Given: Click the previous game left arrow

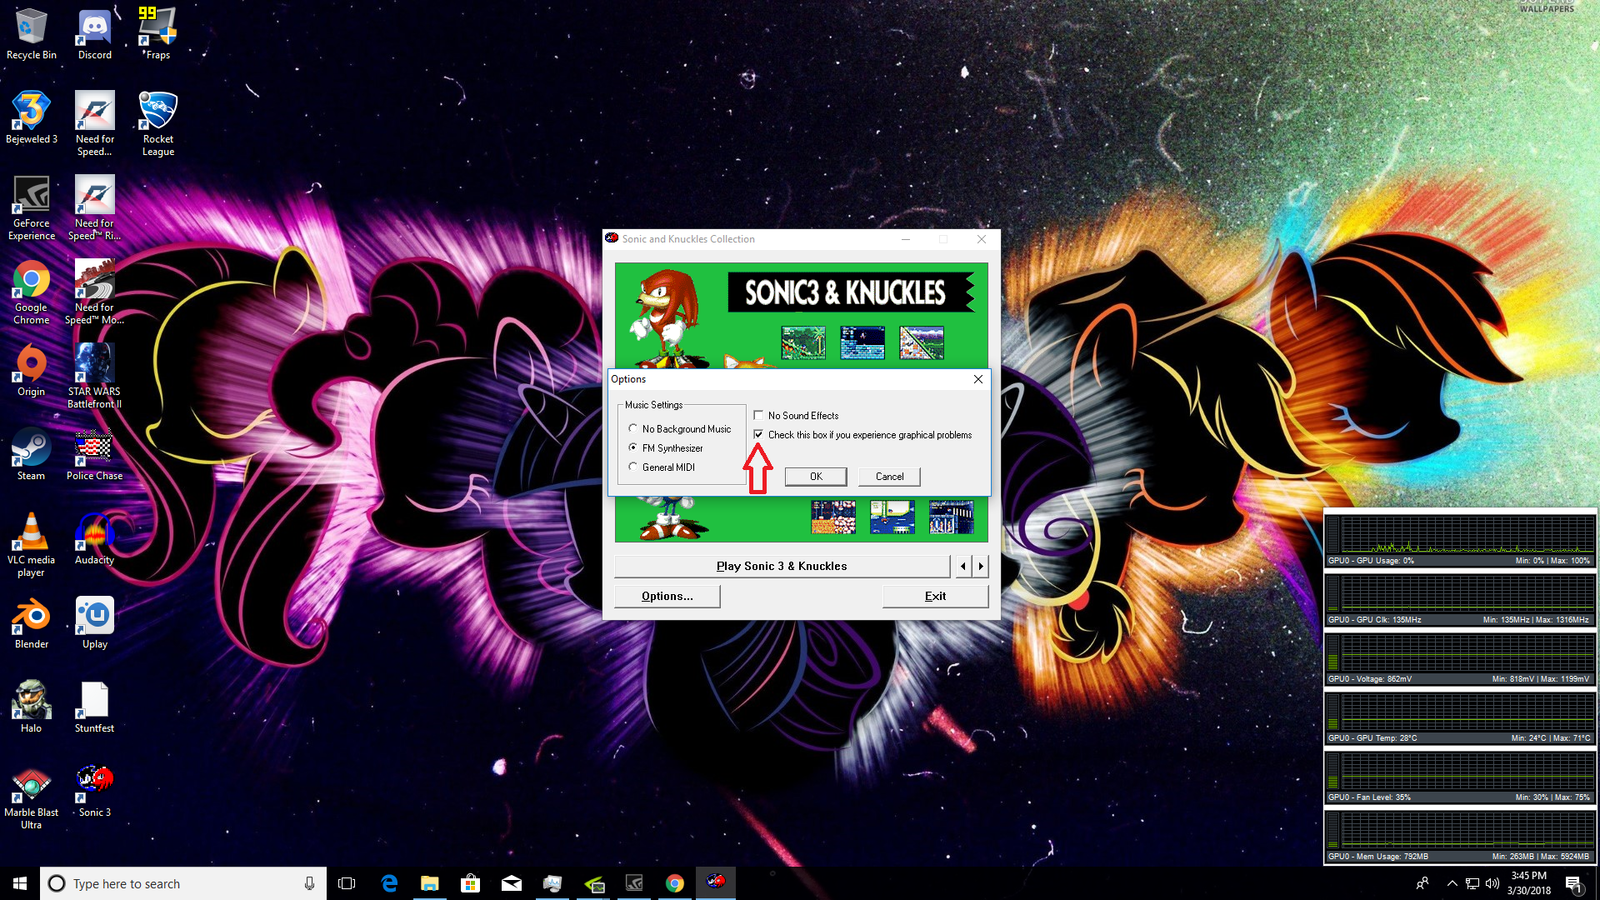Looking at the screenshot, I should pyautogui.click(x=963, y=566).
